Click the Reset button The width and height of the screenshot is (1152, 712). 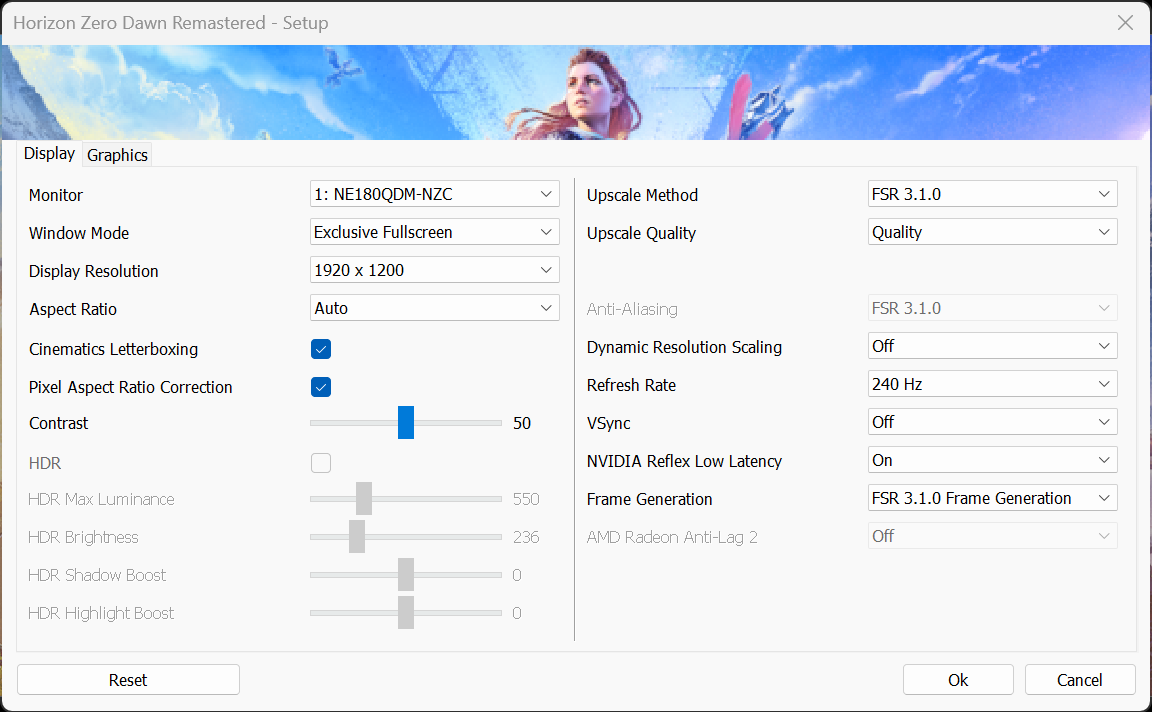(x=129, y=680)
